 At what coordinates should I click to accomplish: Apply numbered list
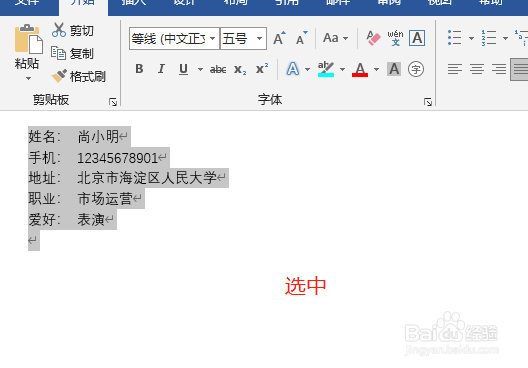[489, 38]
